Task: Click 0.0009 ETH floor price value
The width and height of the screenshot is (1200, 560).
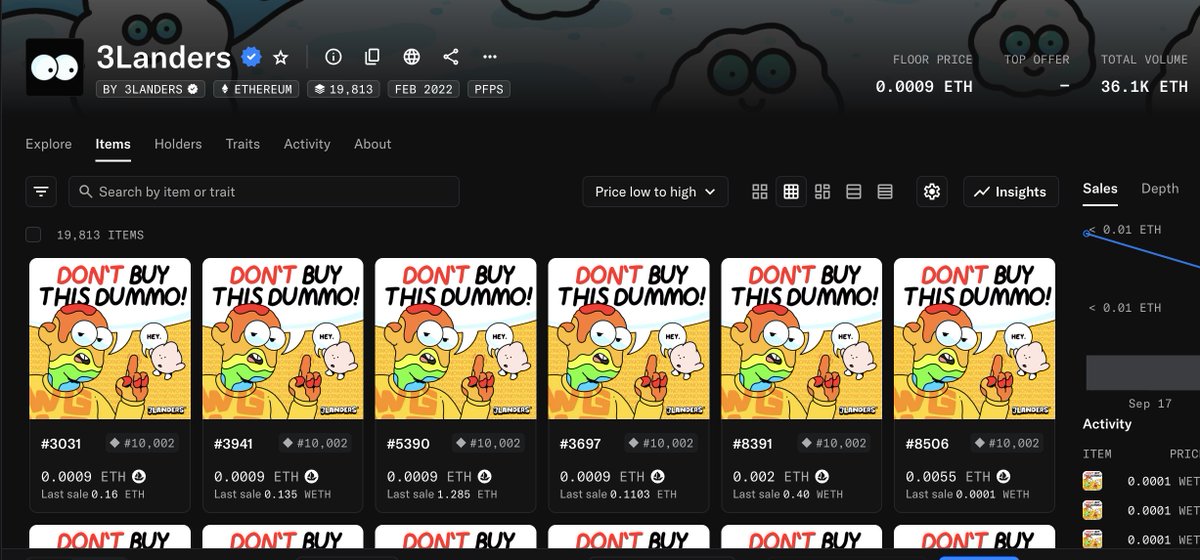Action: (x=924, y=87)
